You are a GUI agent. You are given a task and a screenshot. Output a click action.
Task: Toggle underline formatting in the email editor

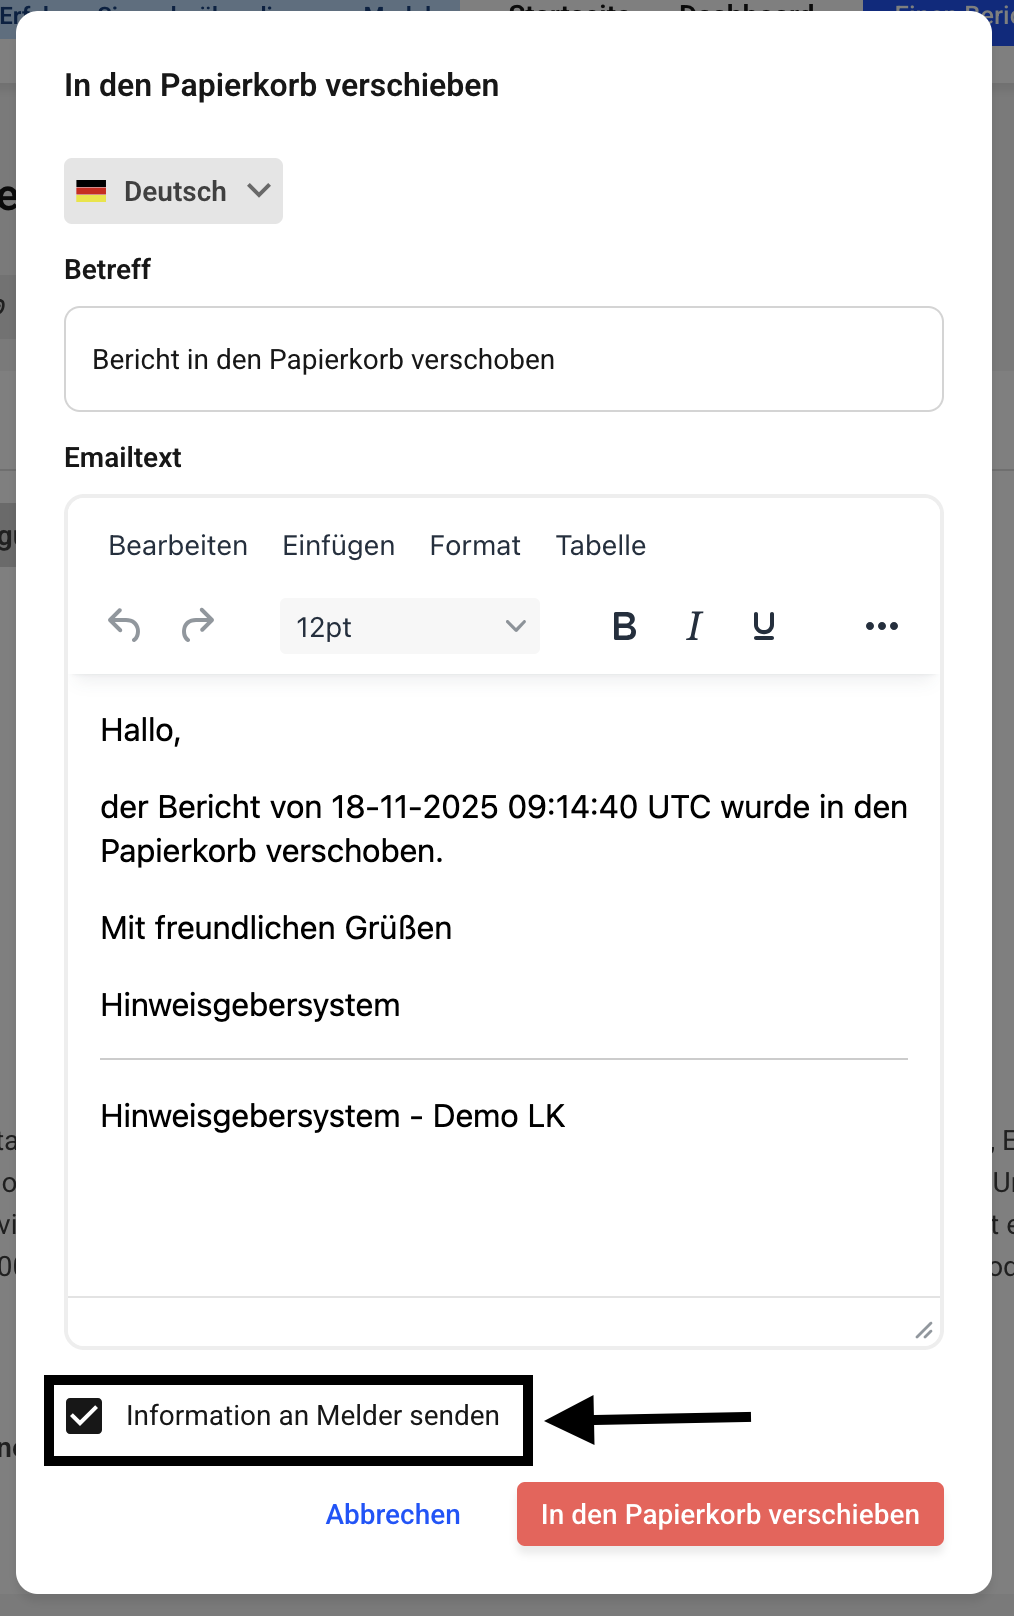pos(764,626)
